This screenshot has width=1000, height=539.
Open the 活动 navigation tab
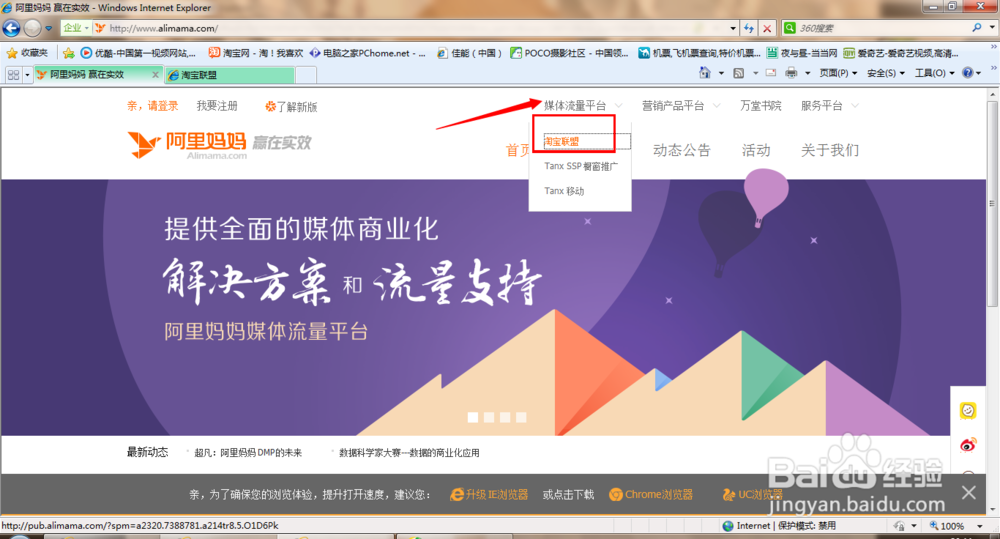click(756, 151)
